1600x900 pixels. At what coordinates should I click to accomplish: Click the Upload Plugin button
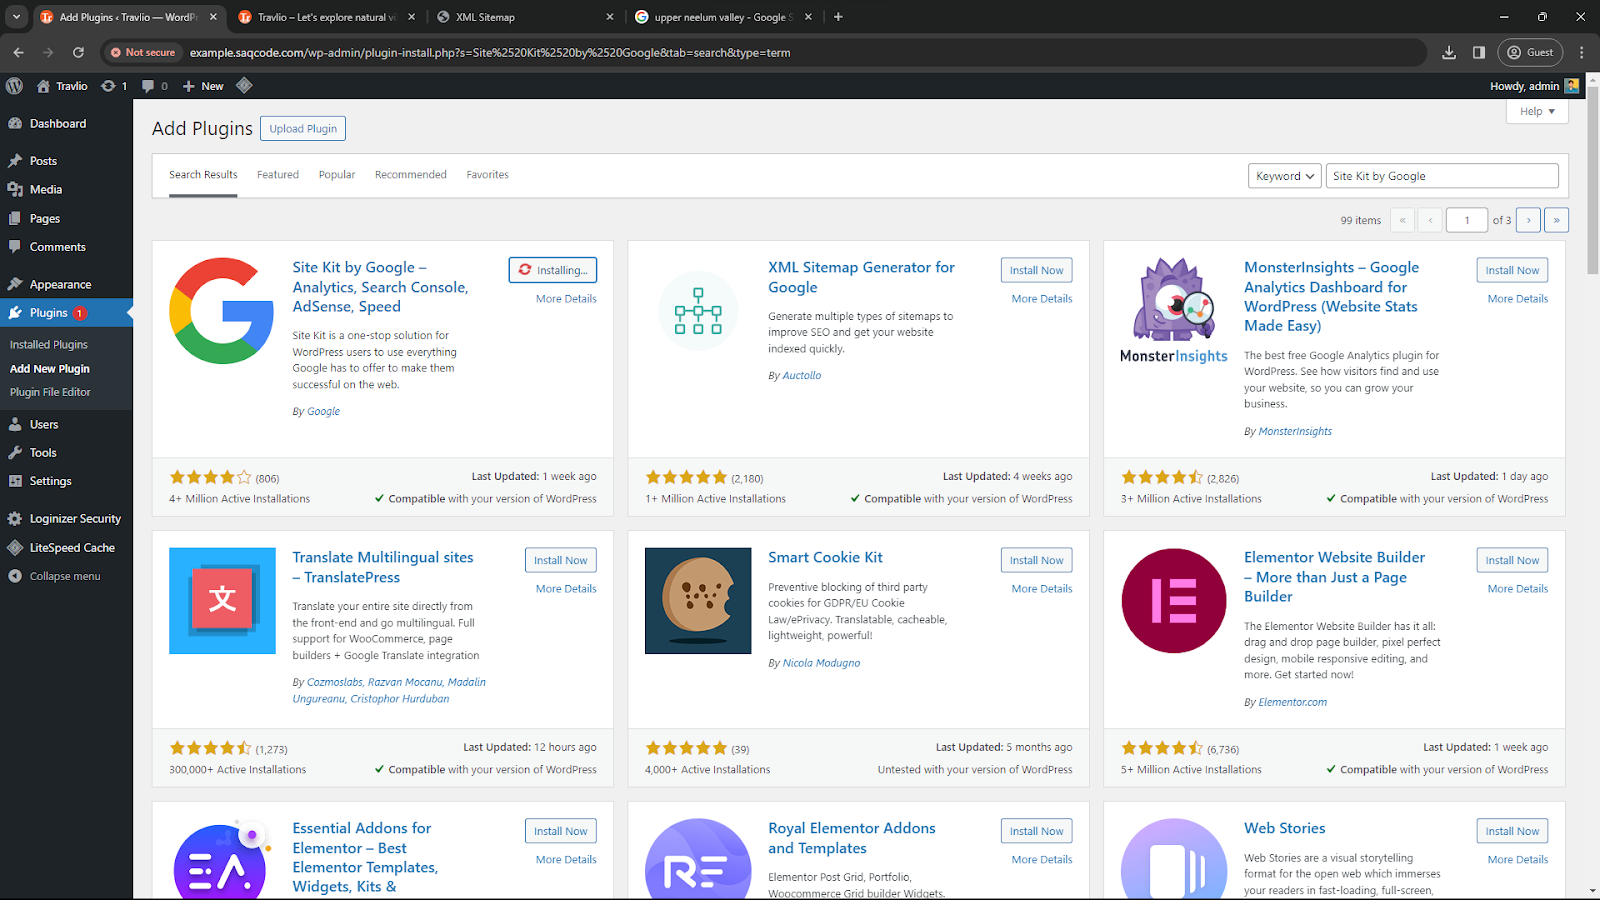(x=303, y=129)
